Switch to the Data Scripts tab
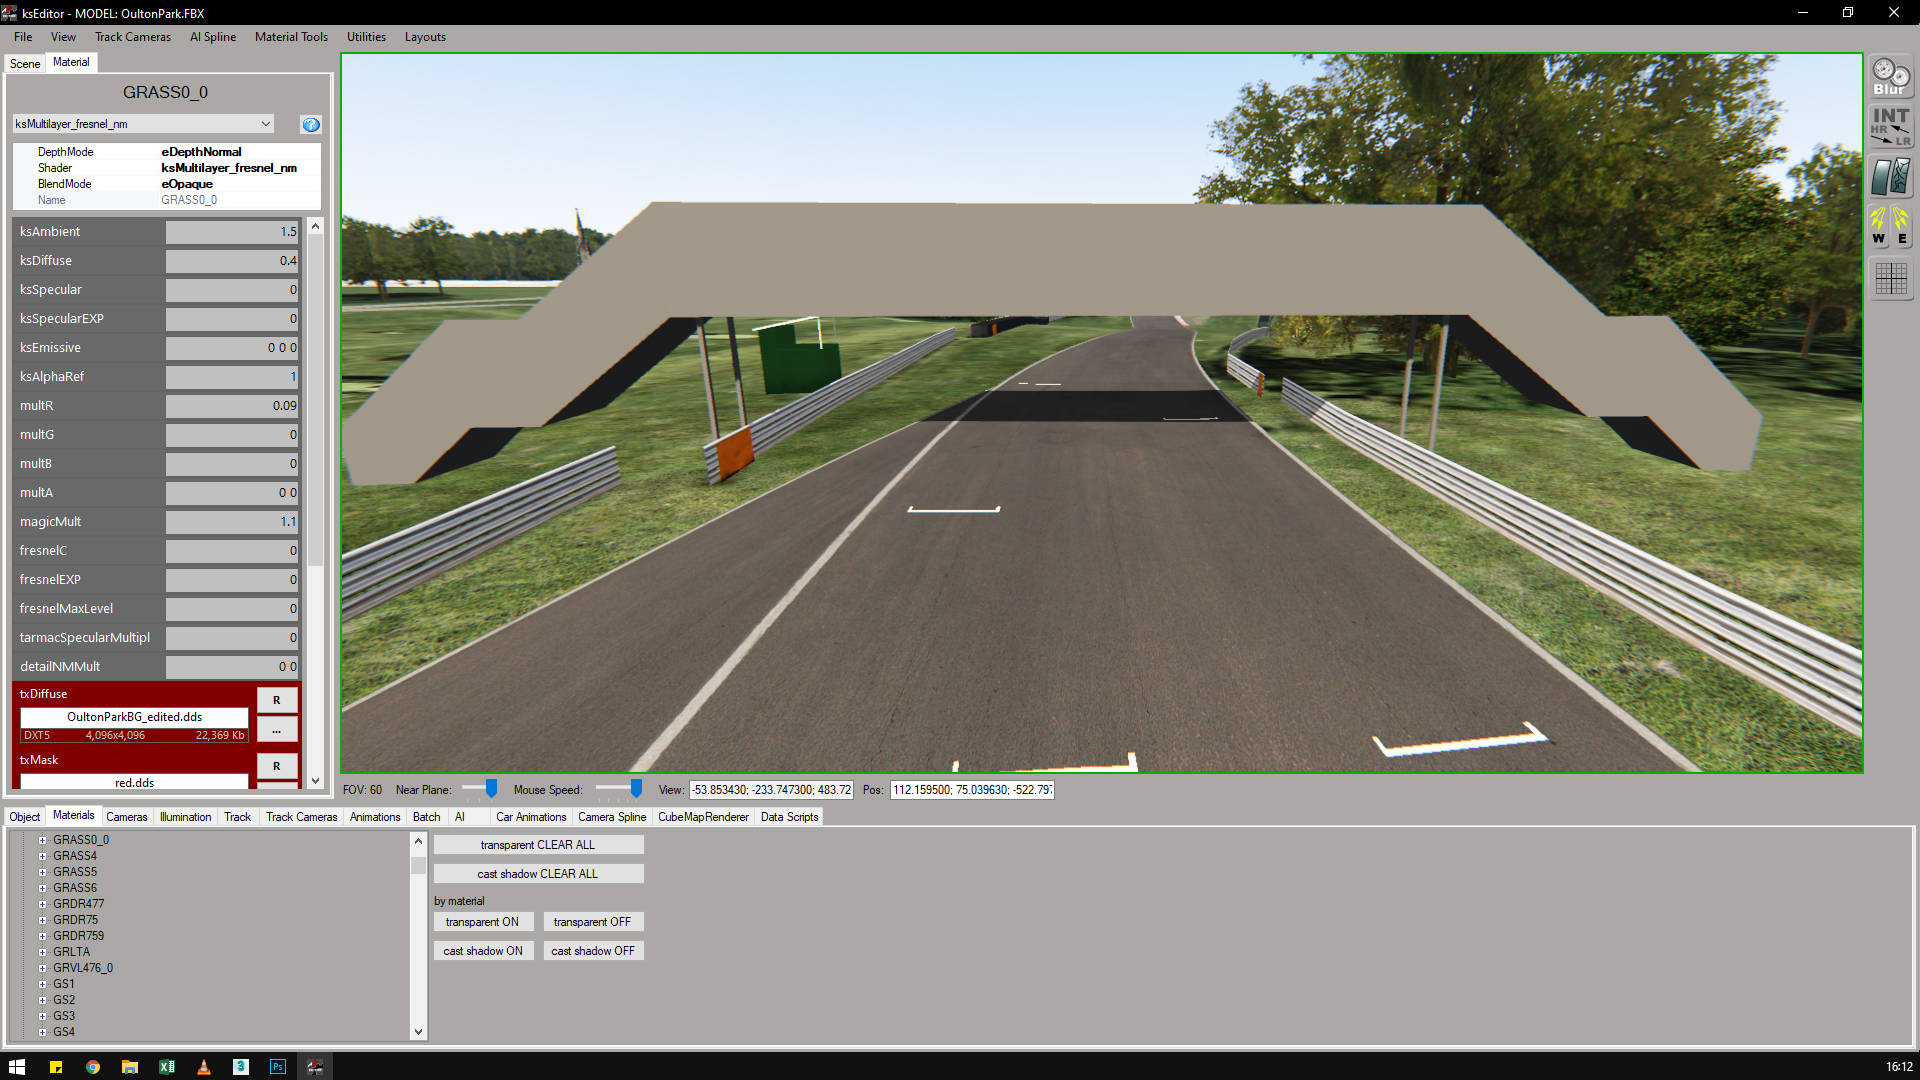 [789, 817]
